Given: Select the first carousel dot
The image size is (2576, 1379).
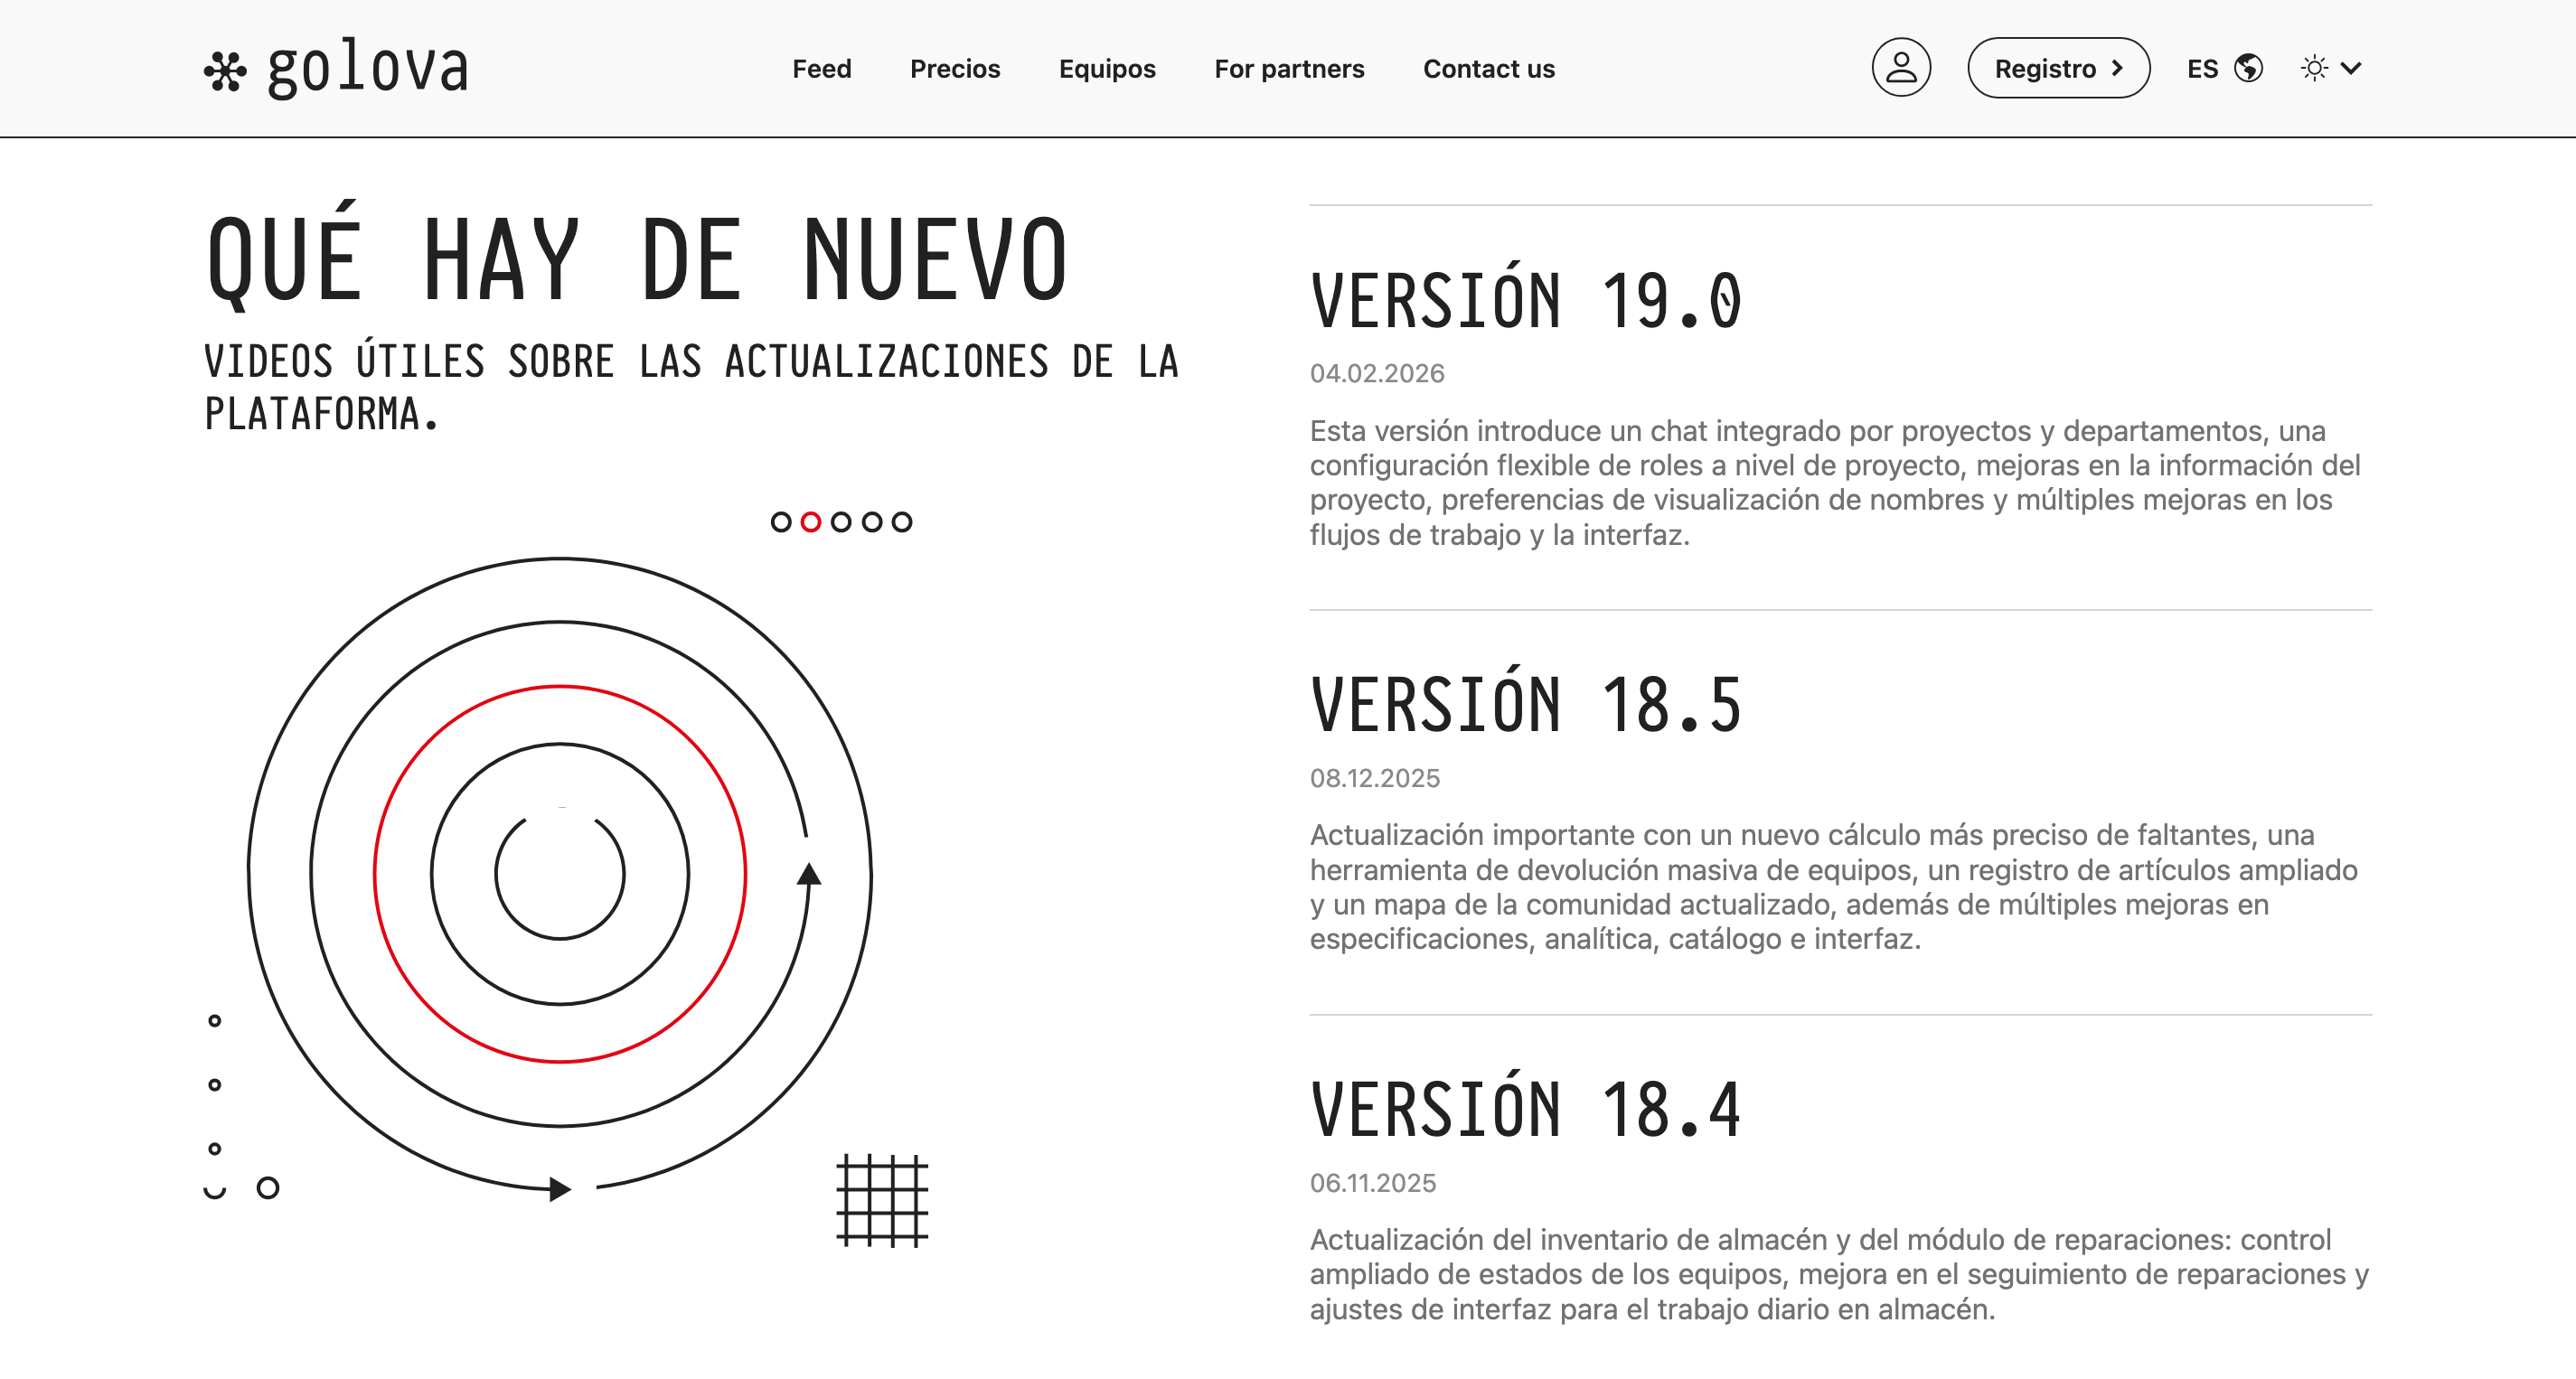Looking at the screenshot, I should (x=781, y=522).
